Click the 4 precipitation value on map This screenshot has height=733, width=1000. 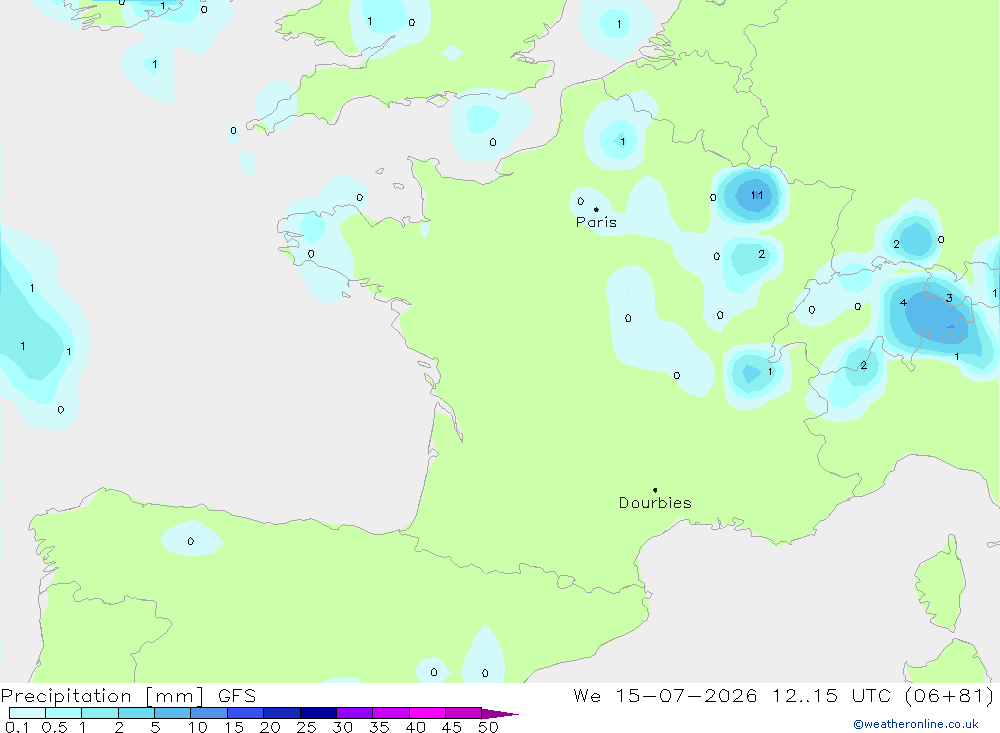click(903, 302)
